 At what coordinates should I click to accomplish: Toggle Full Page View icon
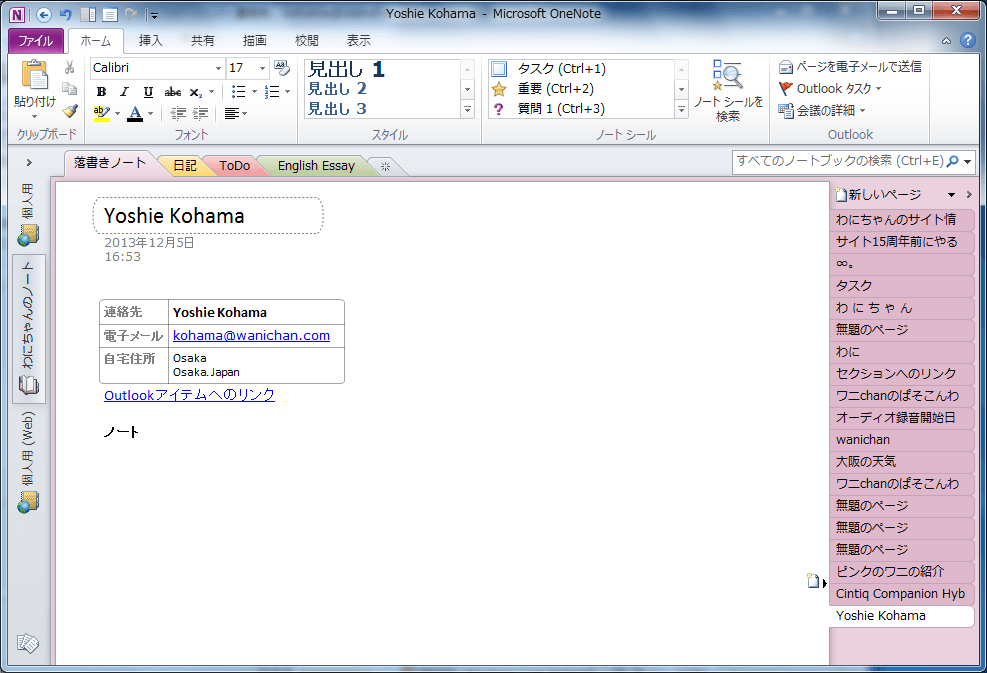[x=110, y=14]
